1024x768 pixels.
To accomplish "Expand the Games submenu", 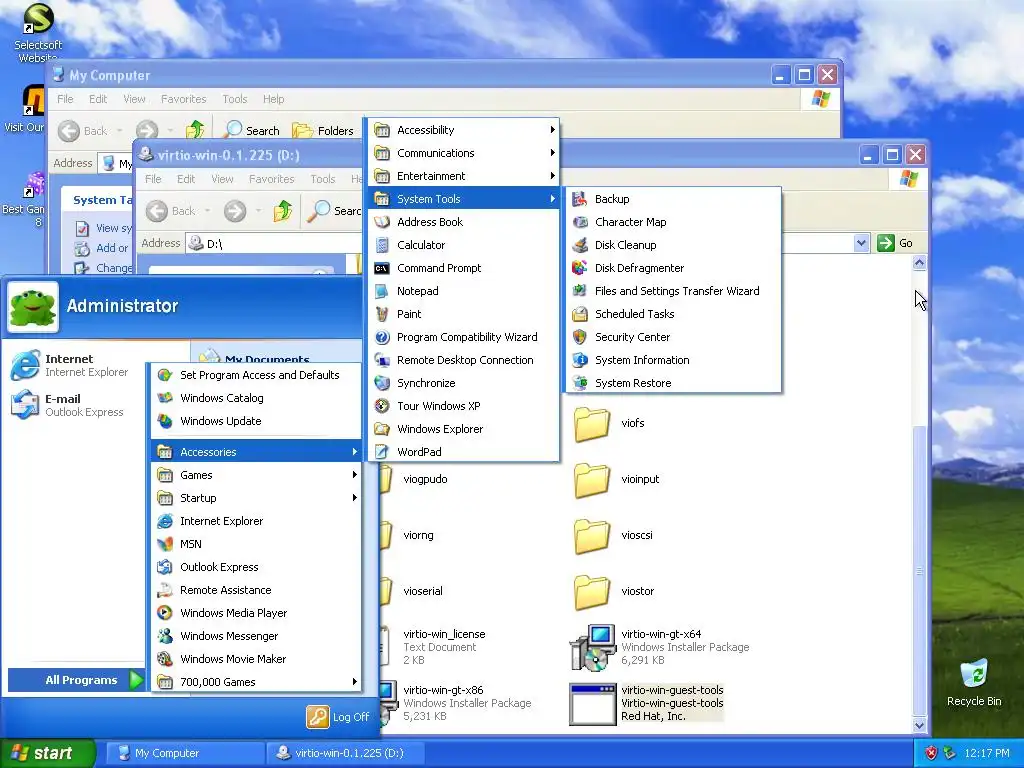I will tap(257, 475).
